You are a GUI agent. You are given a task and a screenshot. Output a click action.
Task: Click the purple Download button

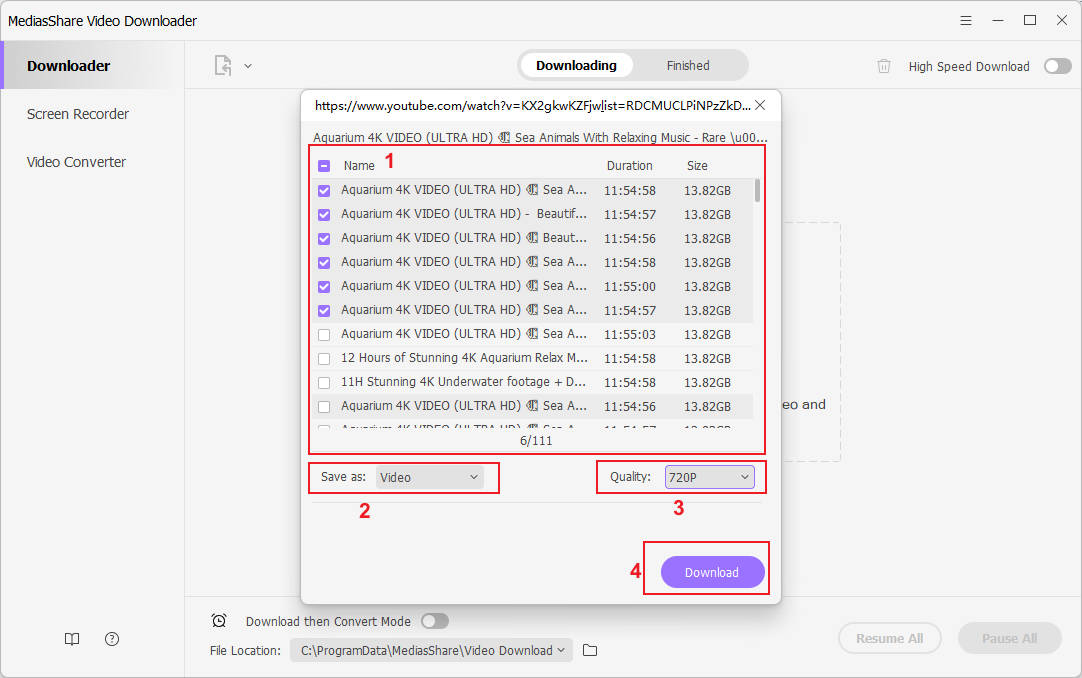click(x=712, y=572)
